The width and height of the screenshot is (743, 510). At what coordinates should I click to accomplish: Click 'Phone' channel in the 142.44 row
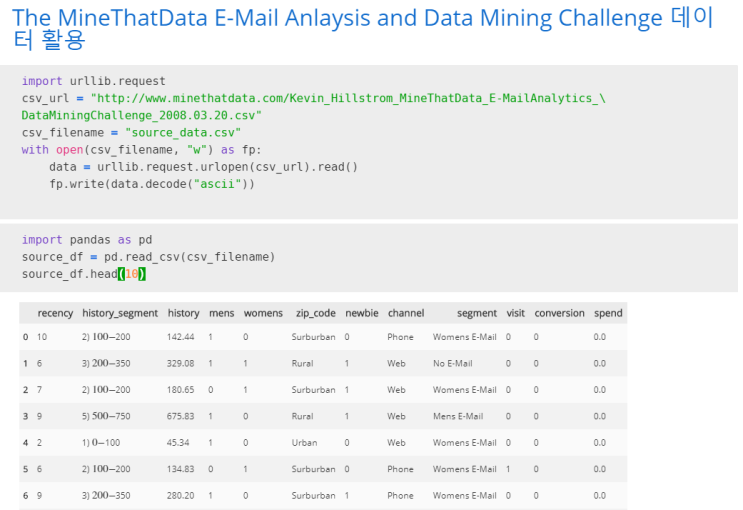tap(400, 337)
